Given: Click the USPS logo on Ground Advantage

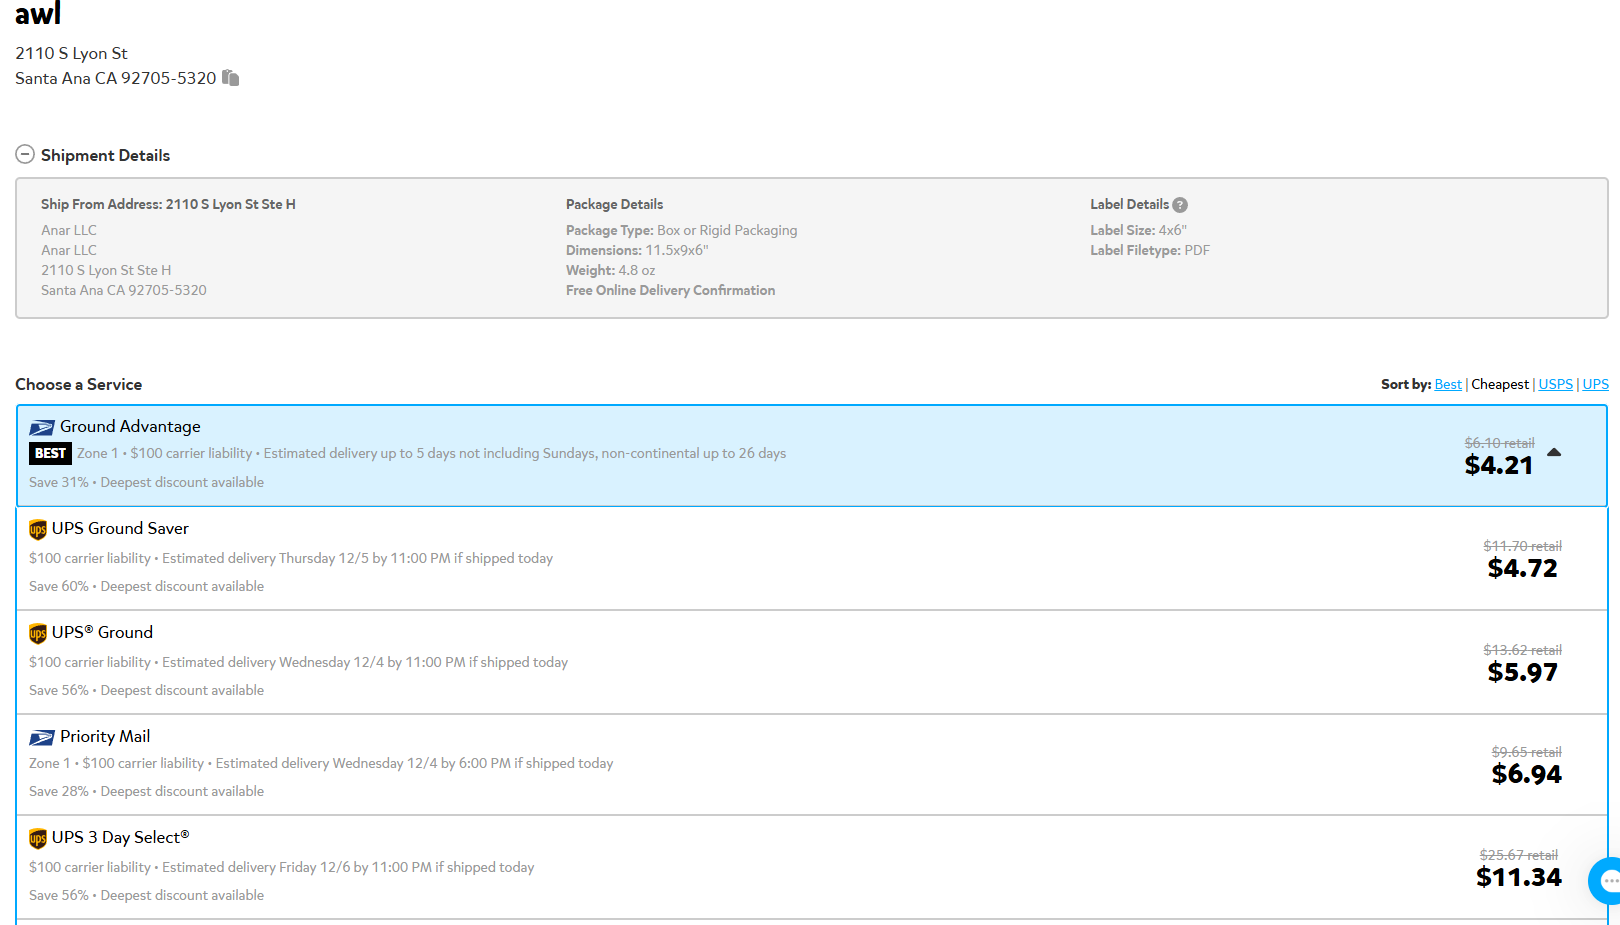Looking at the screenshot, I should pos(42,427).
